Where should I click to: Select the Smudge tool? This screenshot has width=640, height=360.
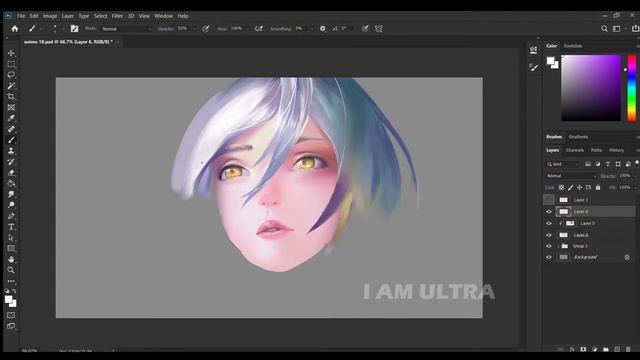[11, 194]
